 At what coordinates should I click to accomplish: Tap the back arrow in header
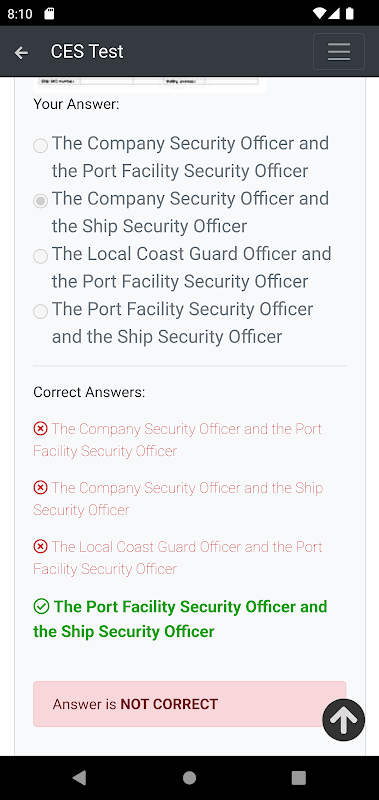coord(21,52)
